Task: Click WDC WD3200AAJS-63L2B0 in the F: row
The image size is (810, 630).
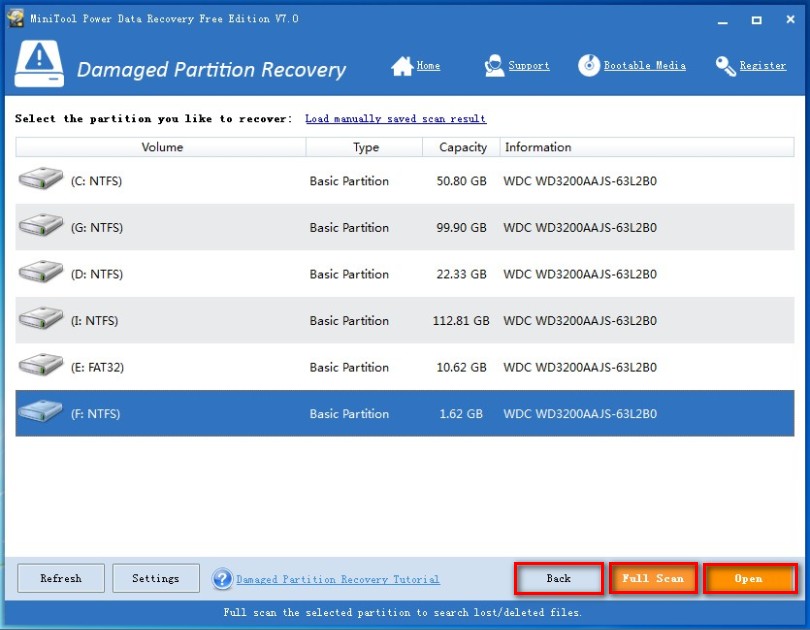Action: click(x=580, y=414)
